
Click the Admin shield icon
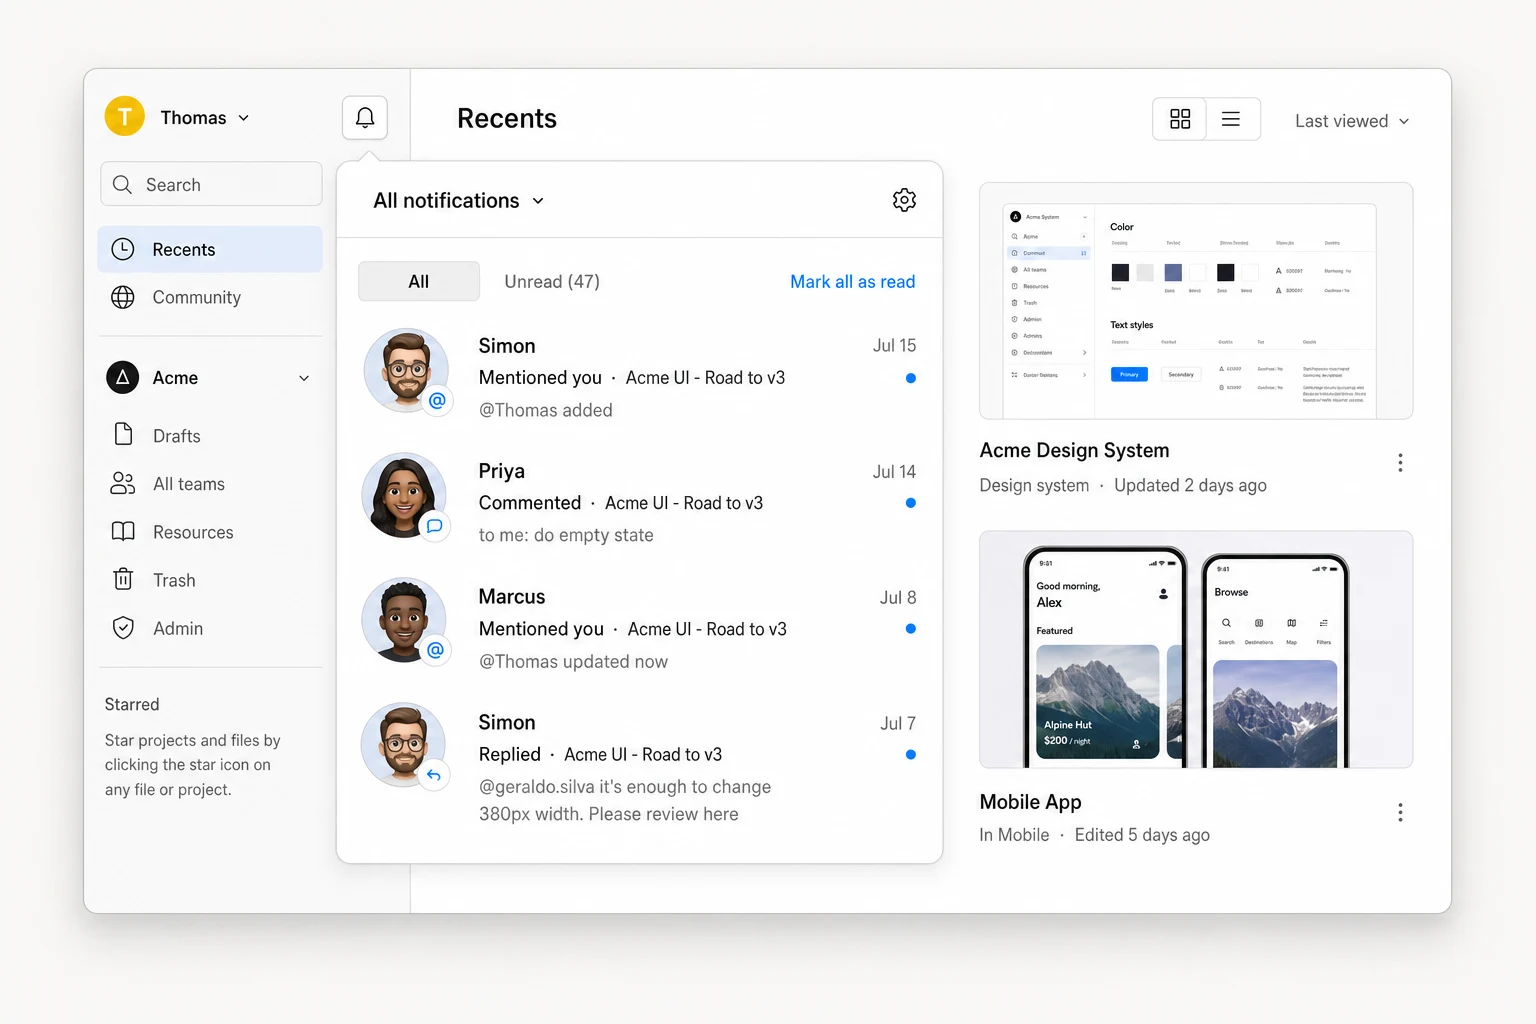(x=123, y=627)
